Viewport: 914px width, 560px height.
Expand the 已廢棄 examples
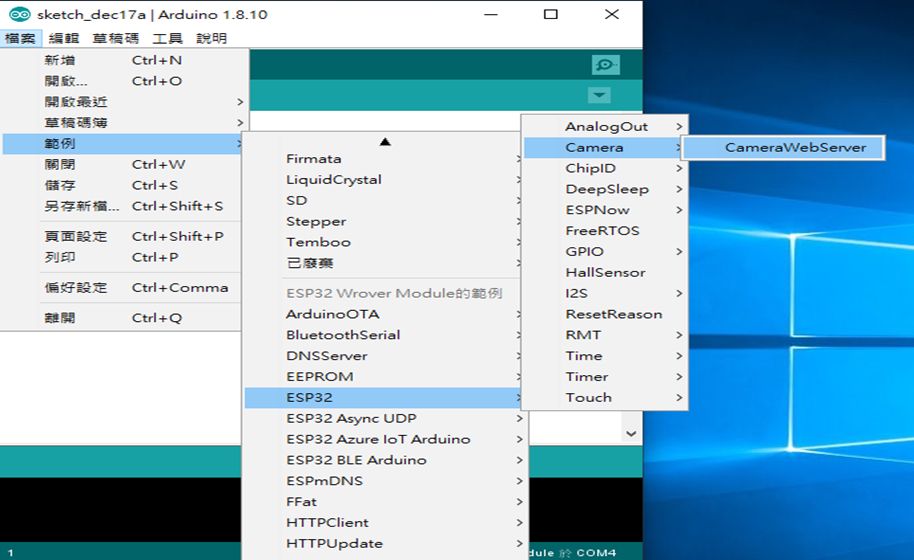click(x=384, y=263)
